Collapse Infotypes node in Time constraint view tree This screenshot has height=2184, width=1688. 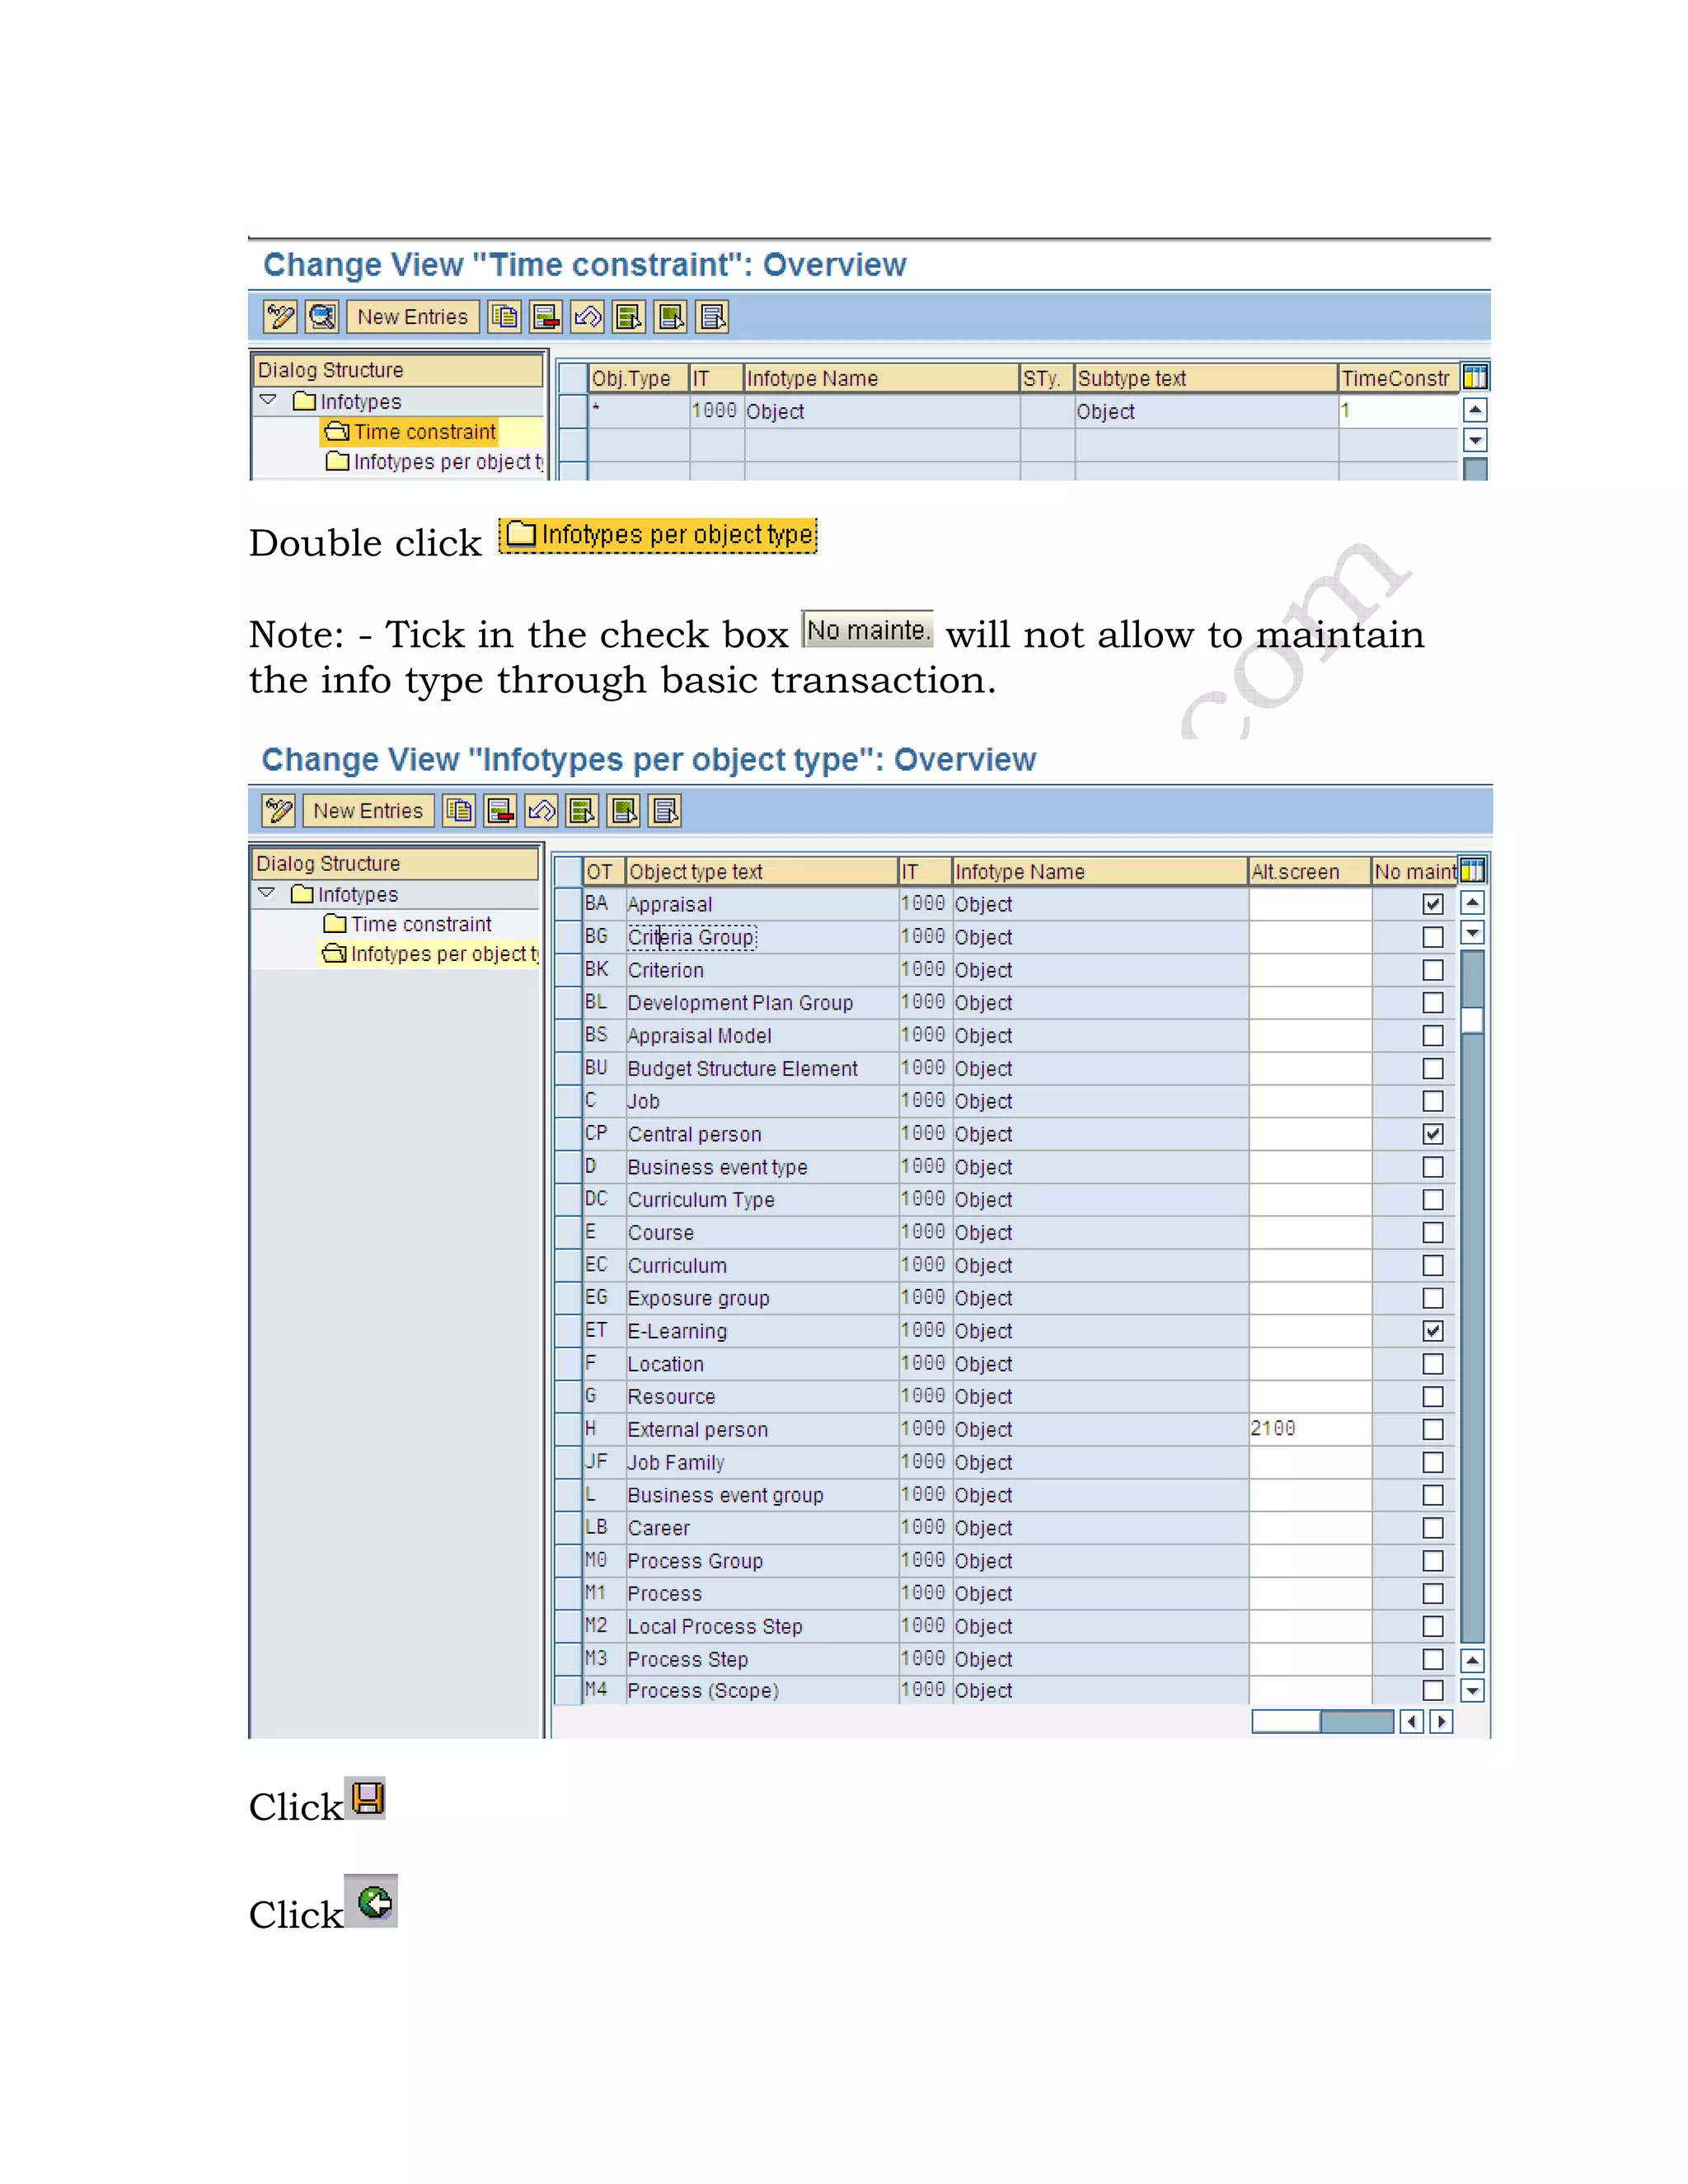tap(268, 400)
